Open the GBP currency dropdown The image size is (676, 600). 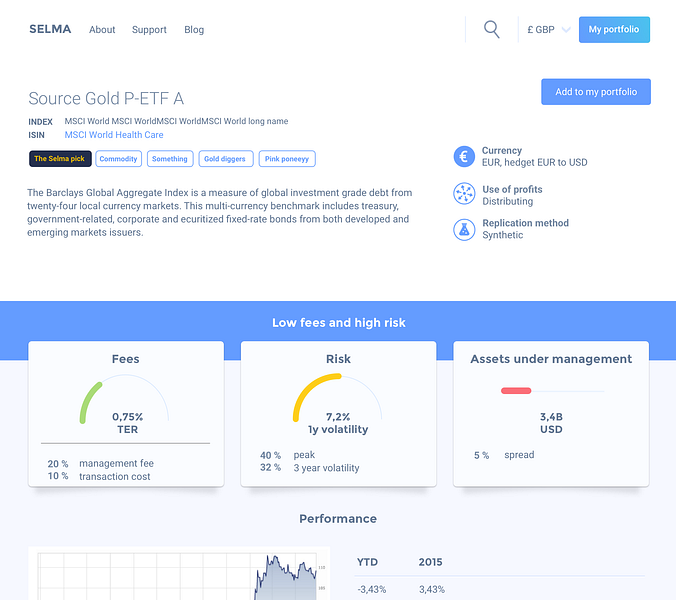click(549, 30)
